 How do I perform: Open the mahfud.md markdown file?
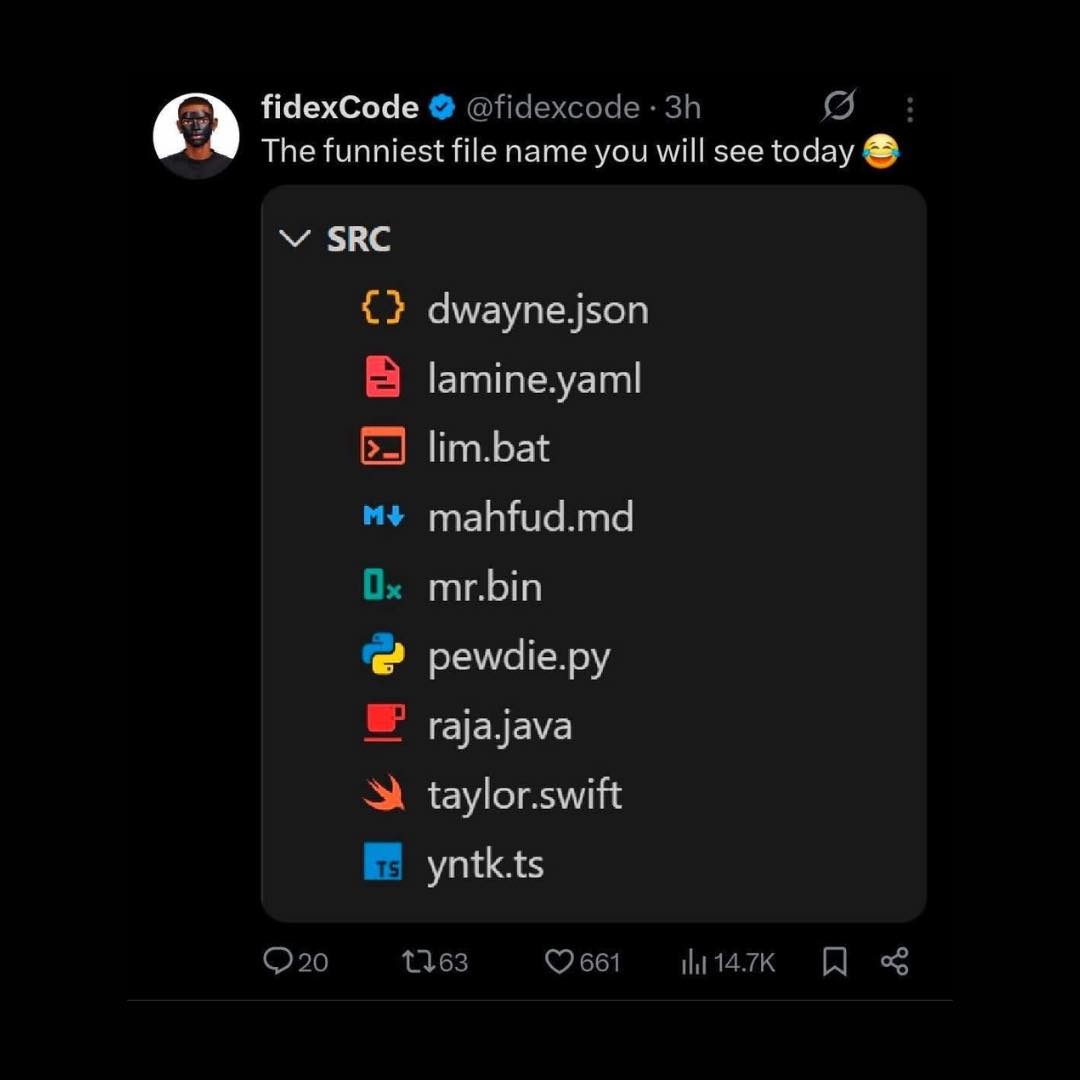[530, 517]
